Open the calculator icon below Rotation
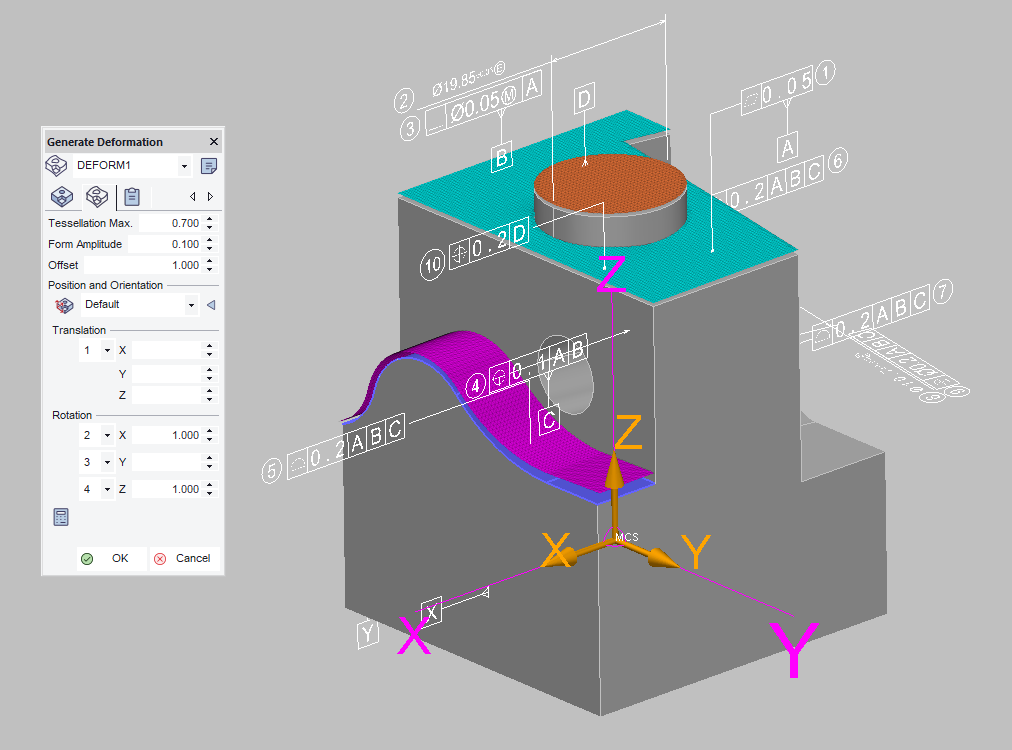 pos(61,517)
